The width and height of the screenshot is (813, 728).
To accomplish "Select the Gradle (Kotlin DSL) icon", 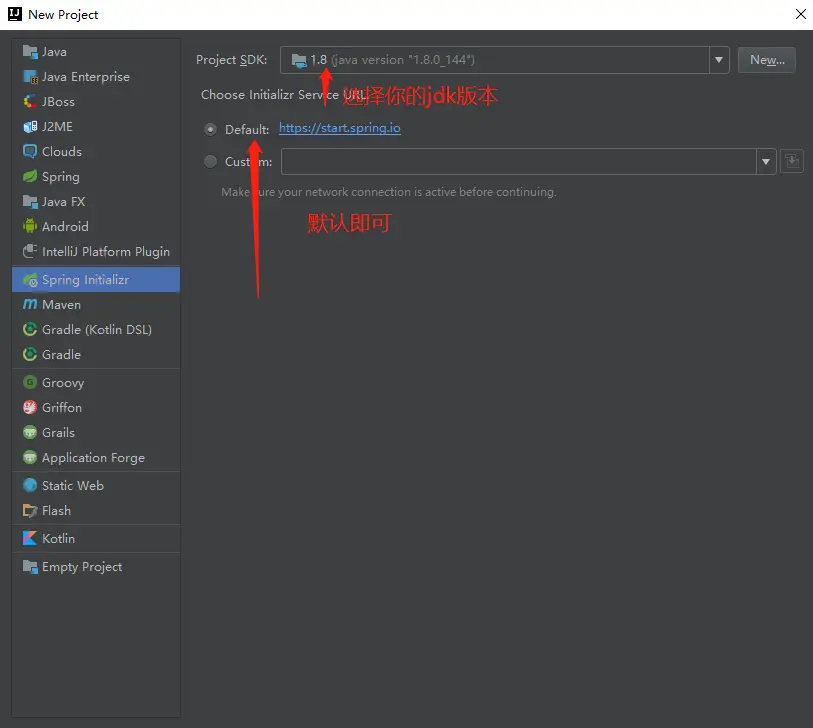I will pyautogui.click(x=30, y=329).
